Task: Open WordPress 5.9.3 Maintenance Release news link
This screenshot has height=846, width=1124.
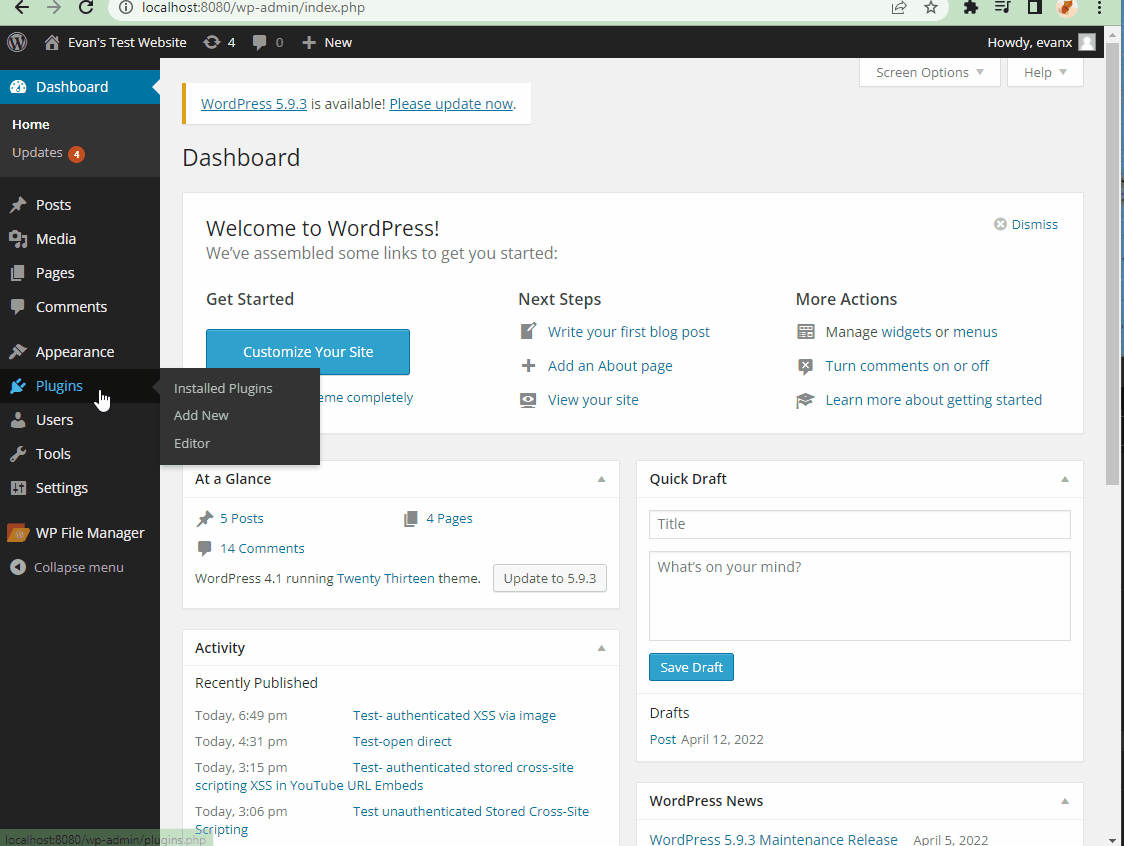Action: 773,839
